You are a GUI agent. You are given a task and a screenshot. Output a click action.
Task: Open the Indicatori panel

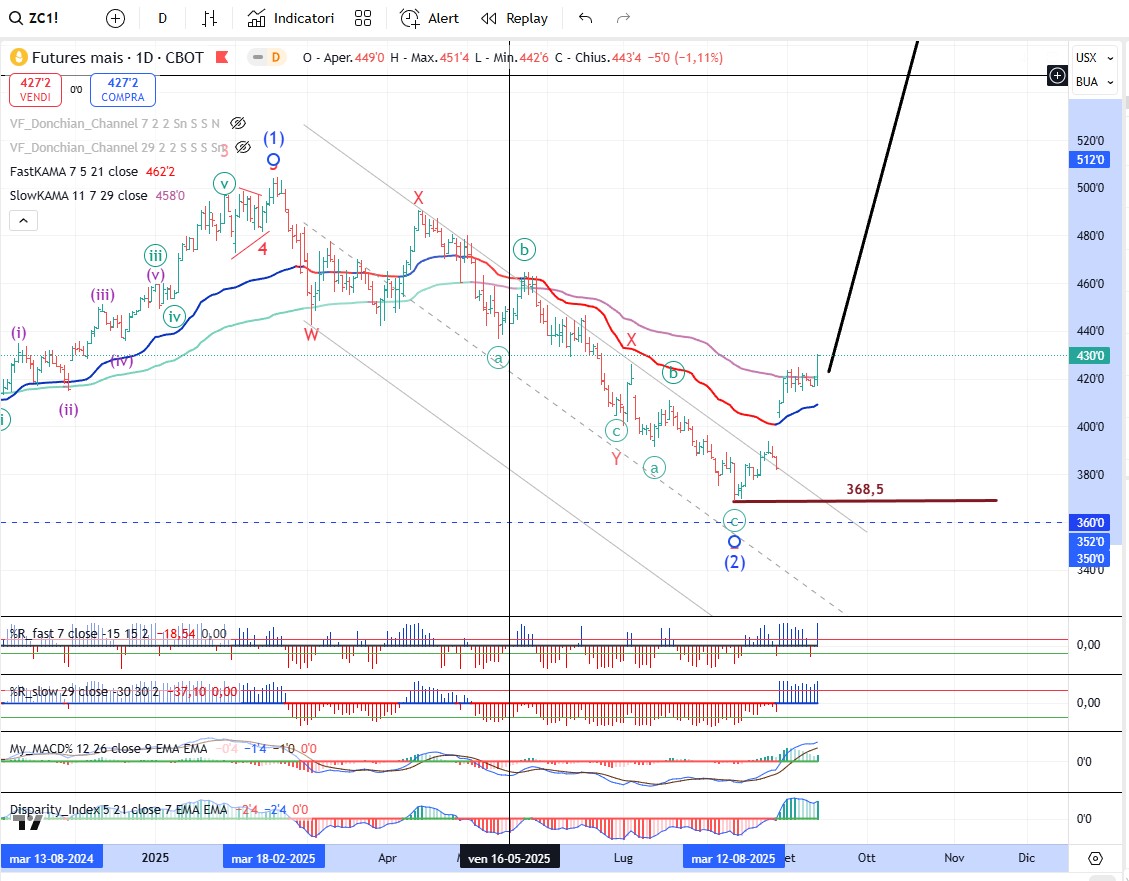(x=291, y=18)
